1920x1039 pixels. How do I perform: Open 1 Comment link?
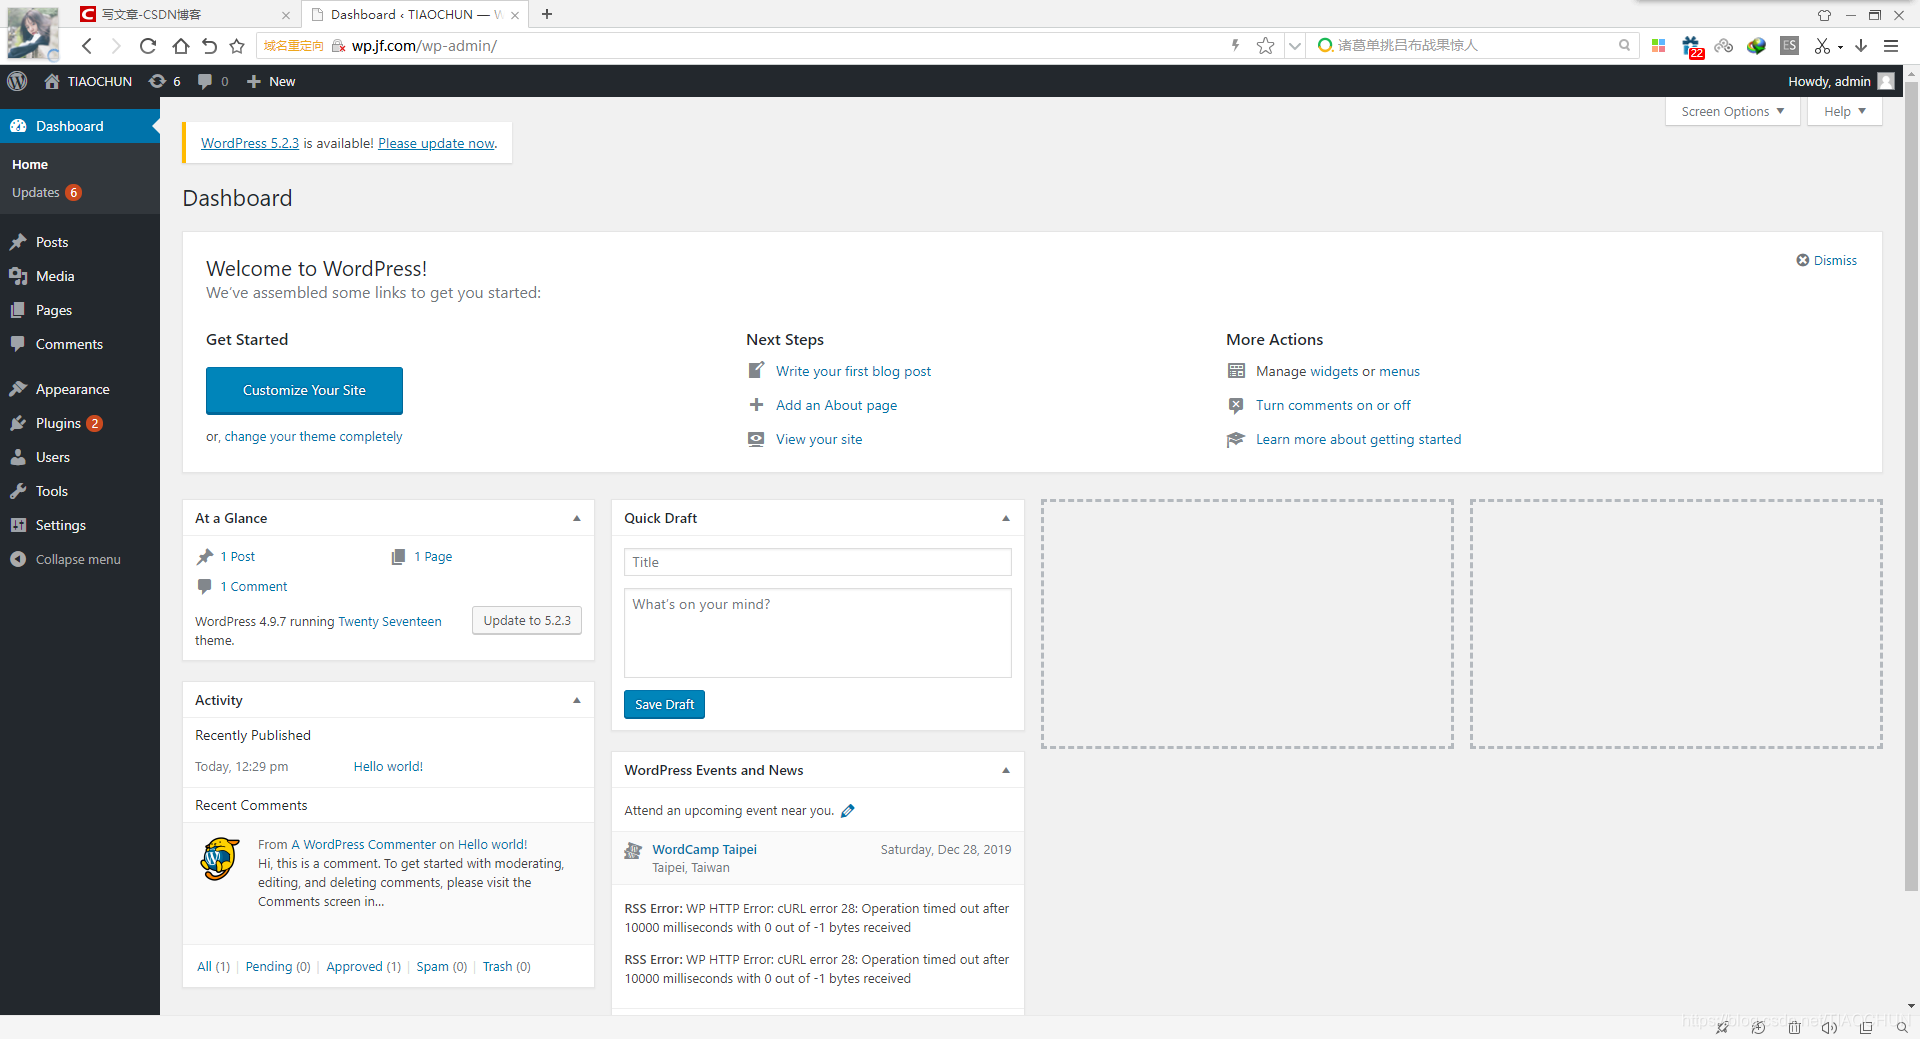pos(254,586)
